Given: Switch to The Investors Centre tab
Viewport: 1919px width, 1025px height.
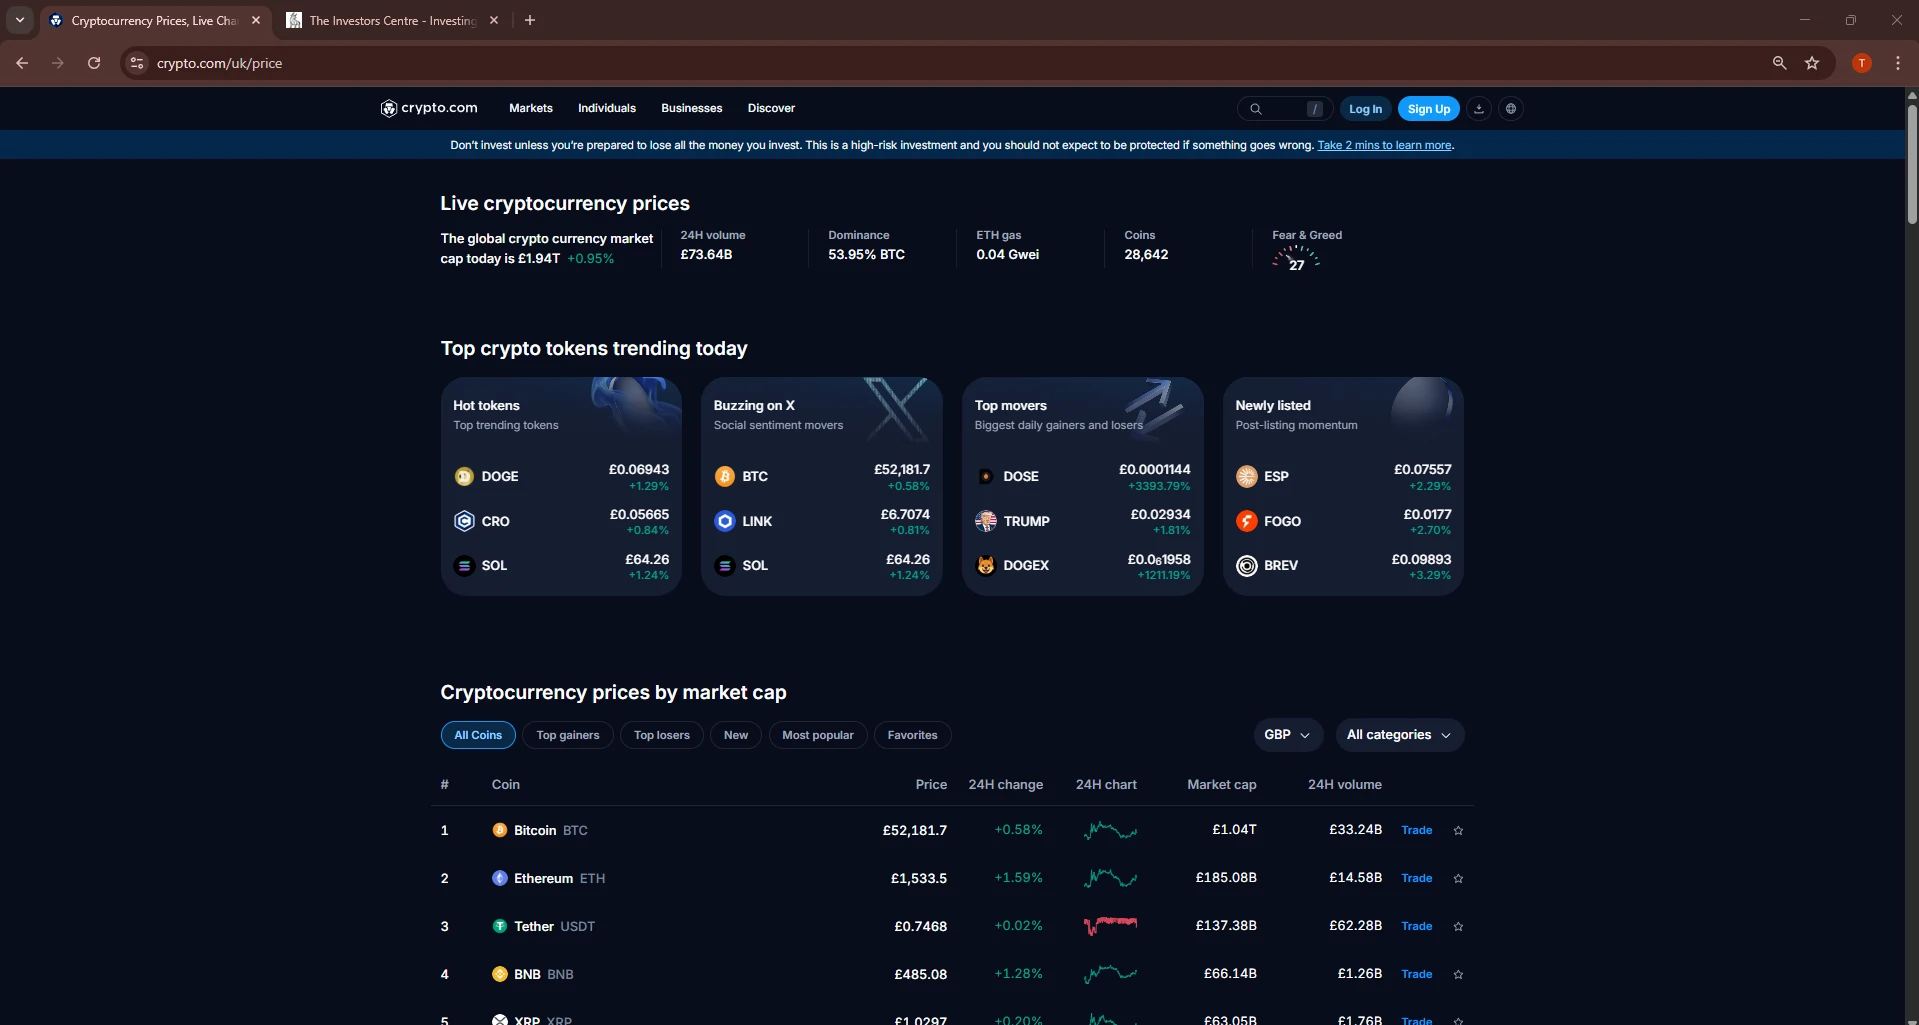Looking at the screenshot, I should (x=390, y=20).
